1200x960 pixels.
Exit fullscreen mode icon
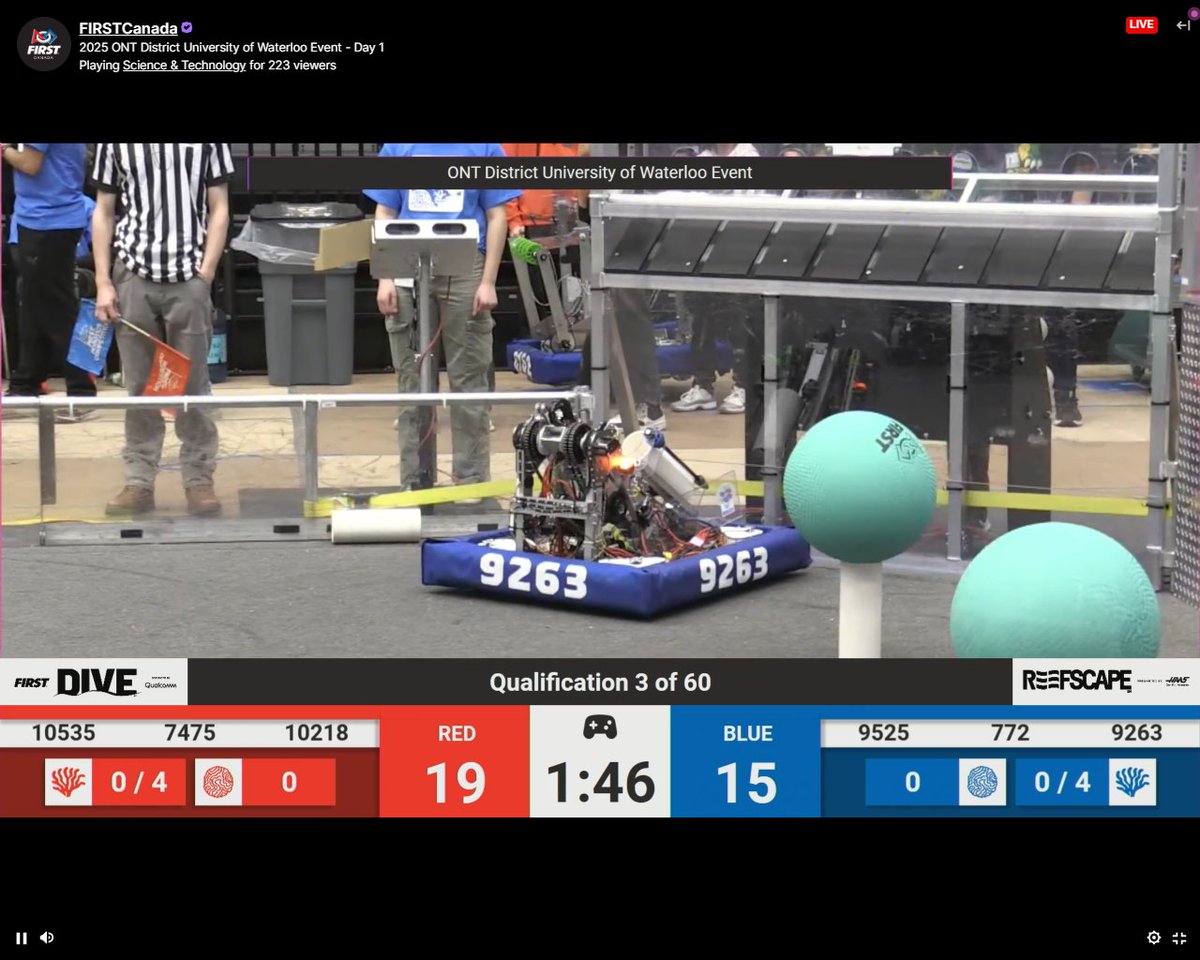1179,938
